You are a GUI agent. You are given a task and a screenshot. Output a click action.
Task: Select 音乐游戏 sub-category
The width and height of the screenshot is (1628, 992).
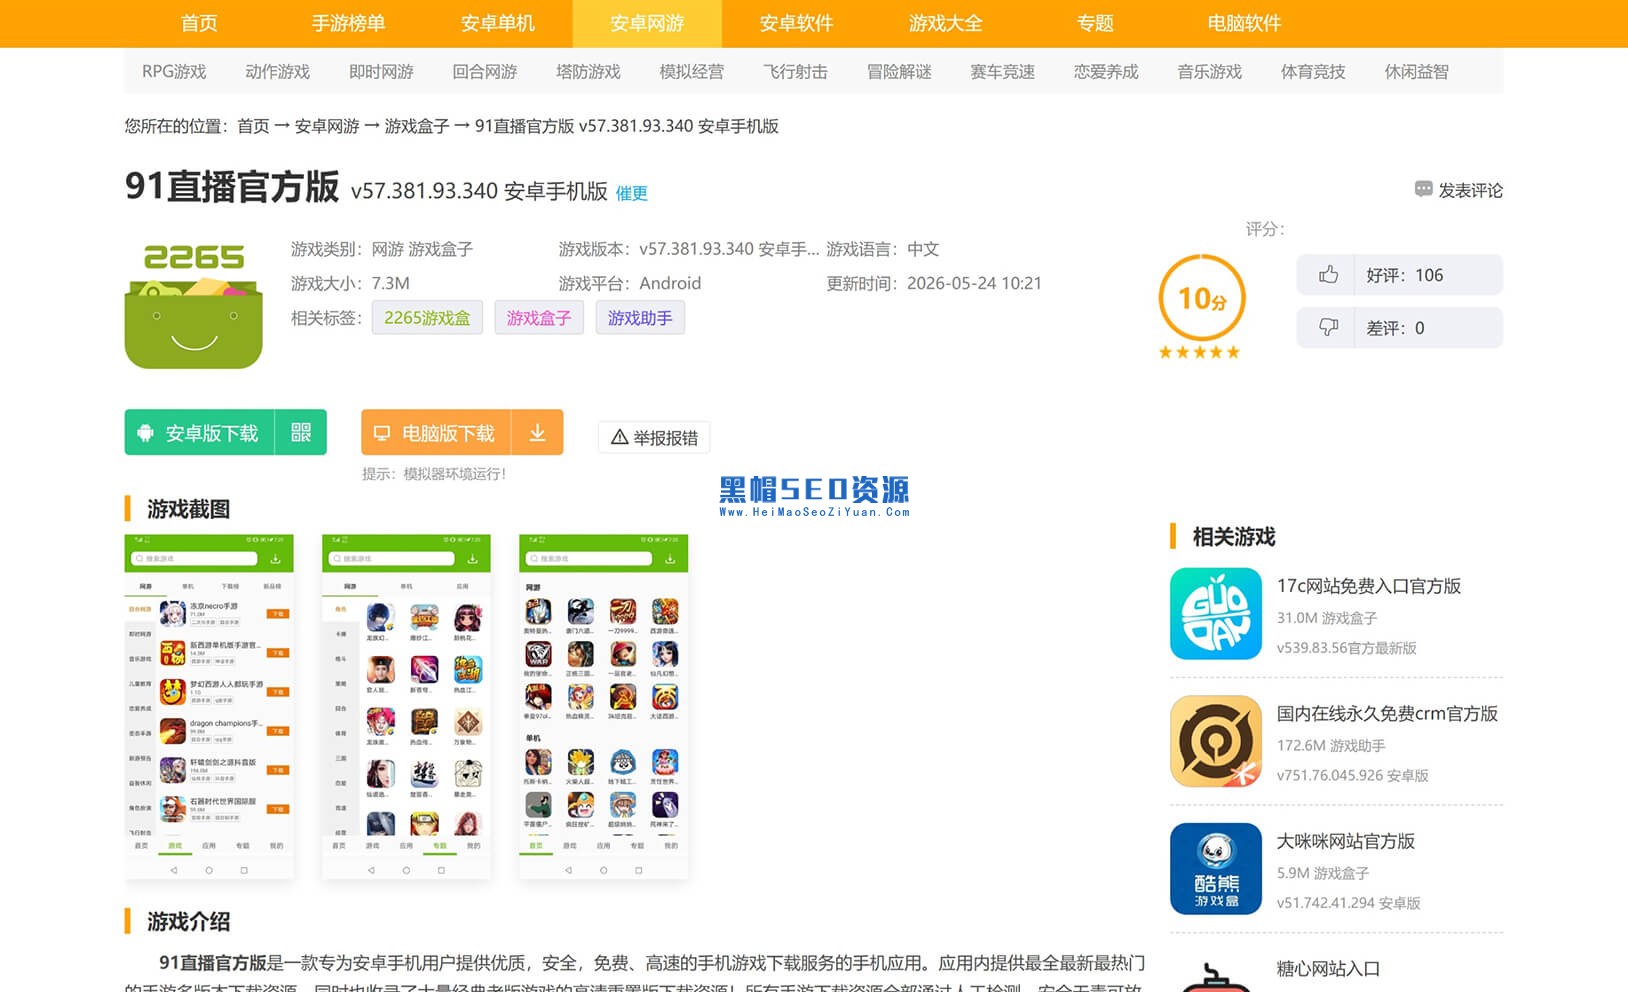click(1209, 72)
